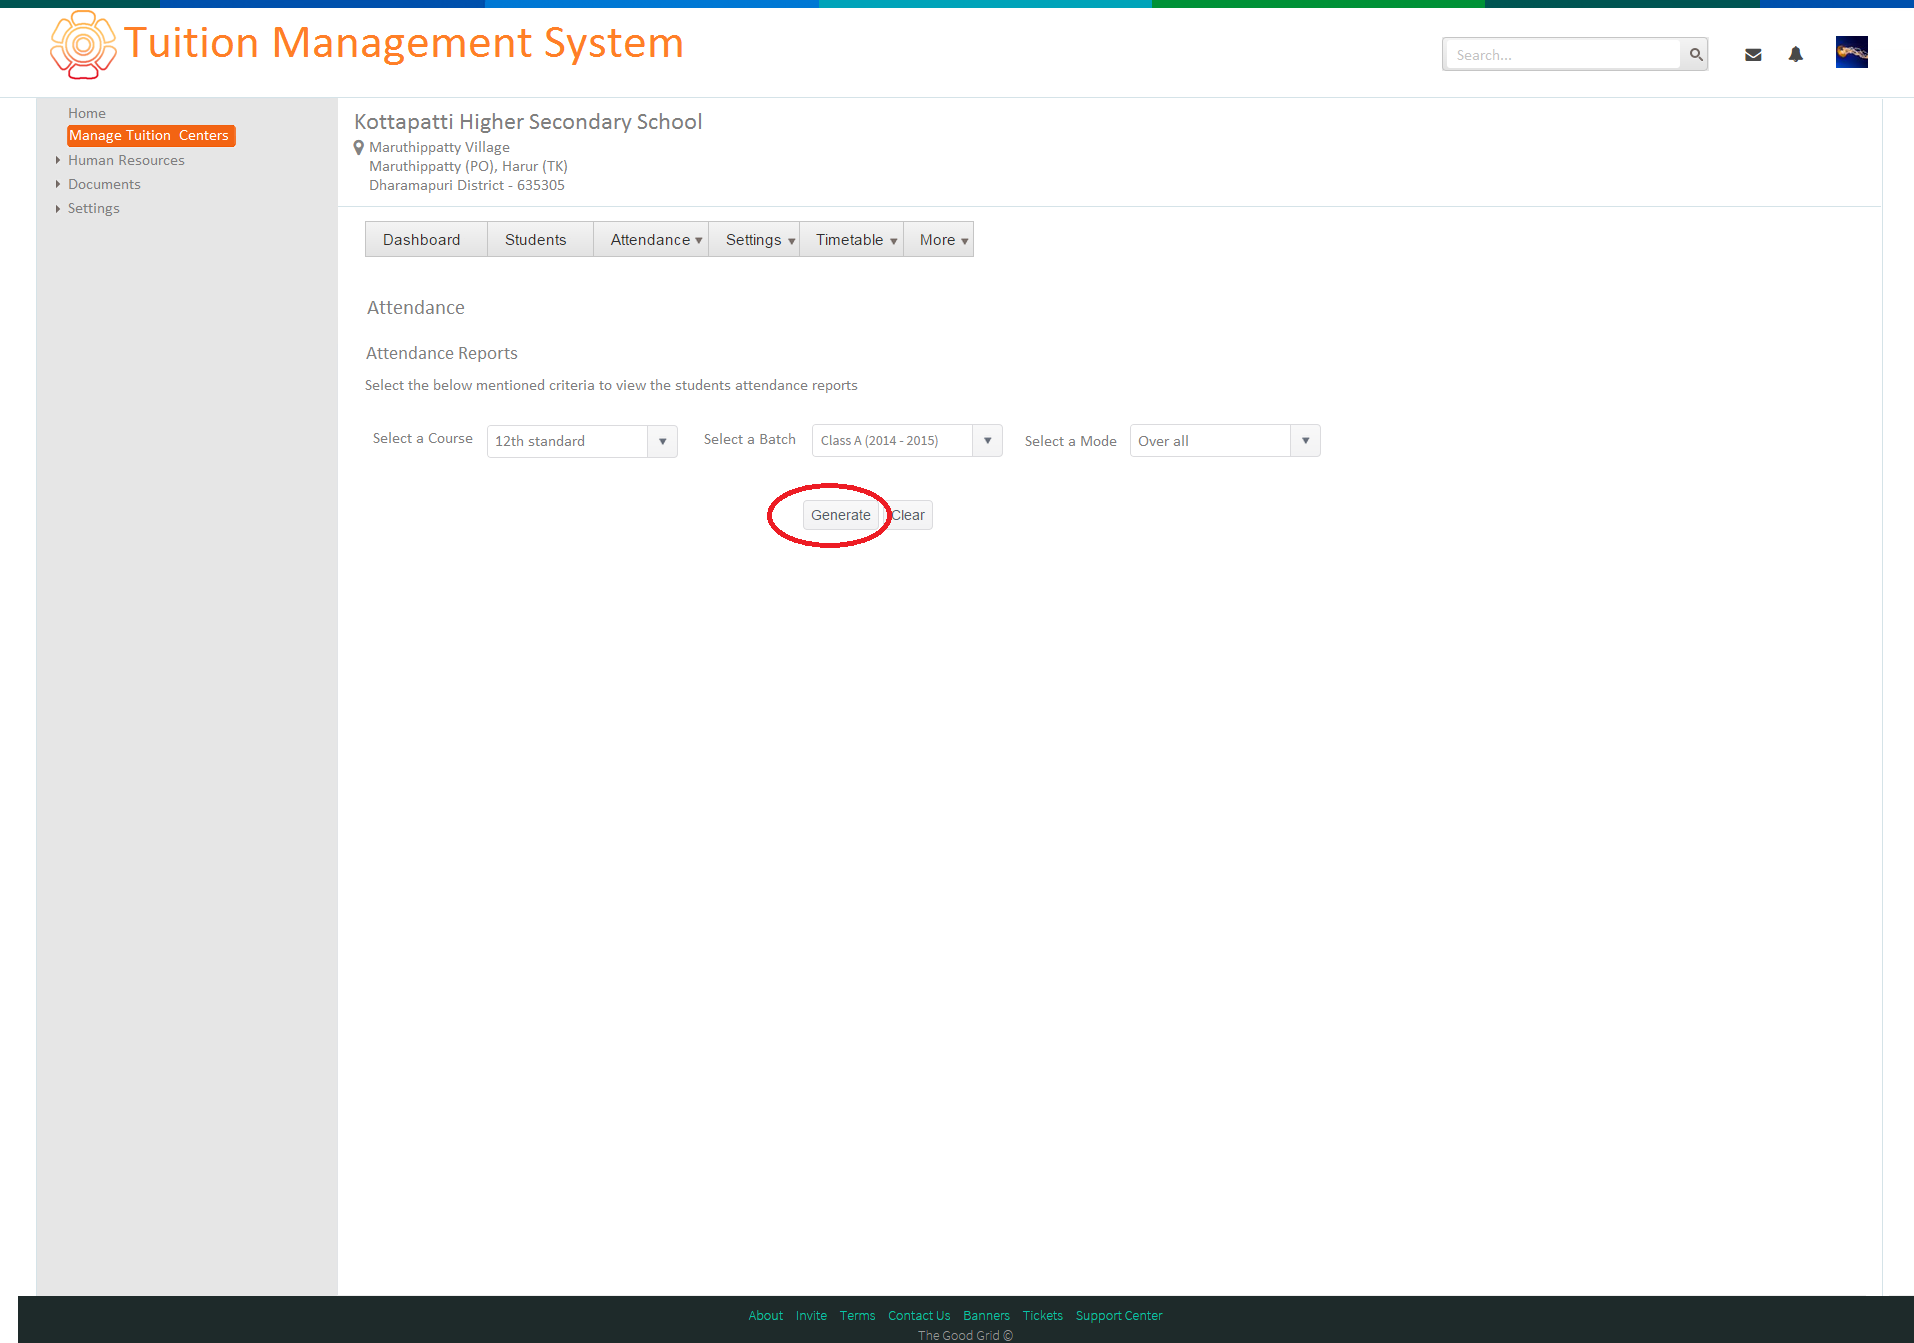Viewport: 1914px width, 1343px height.
Task: Open the Timetable dropdown menu
Action: pos(851,239)
